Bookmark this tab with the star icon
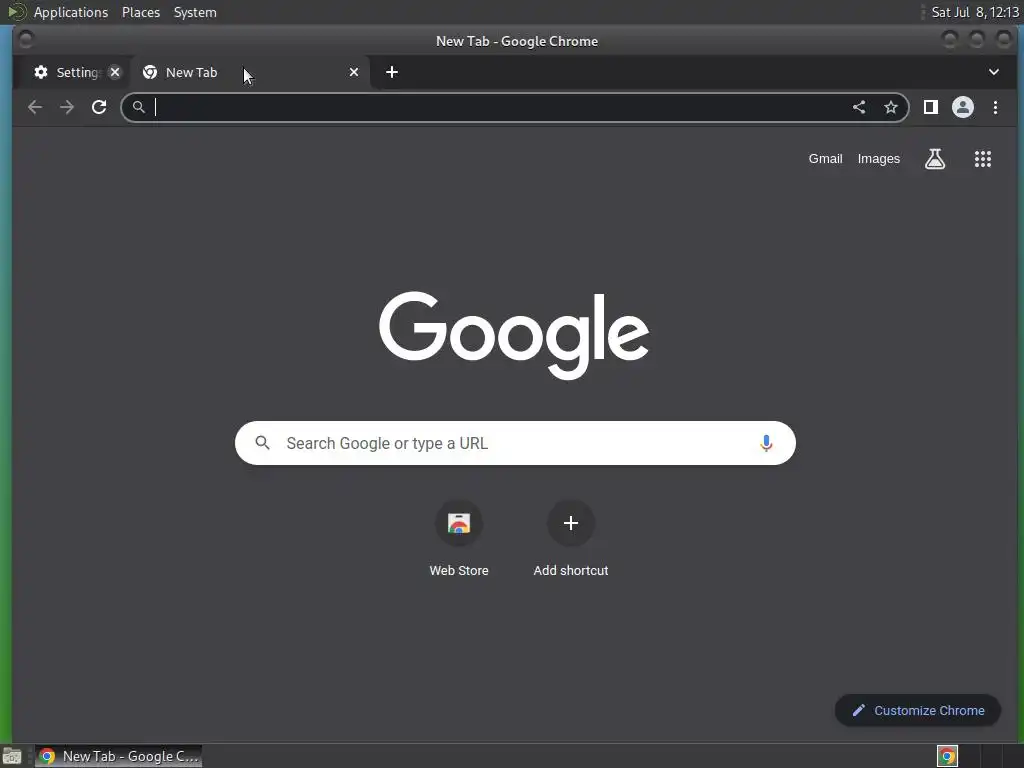 891,107
